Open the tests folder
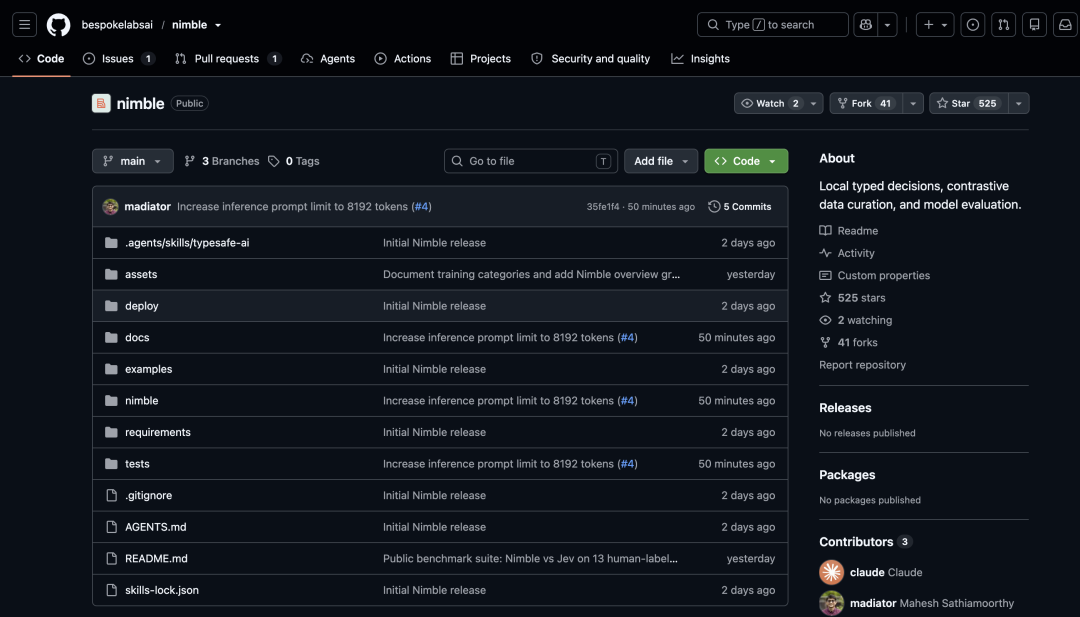 point(137,464)
